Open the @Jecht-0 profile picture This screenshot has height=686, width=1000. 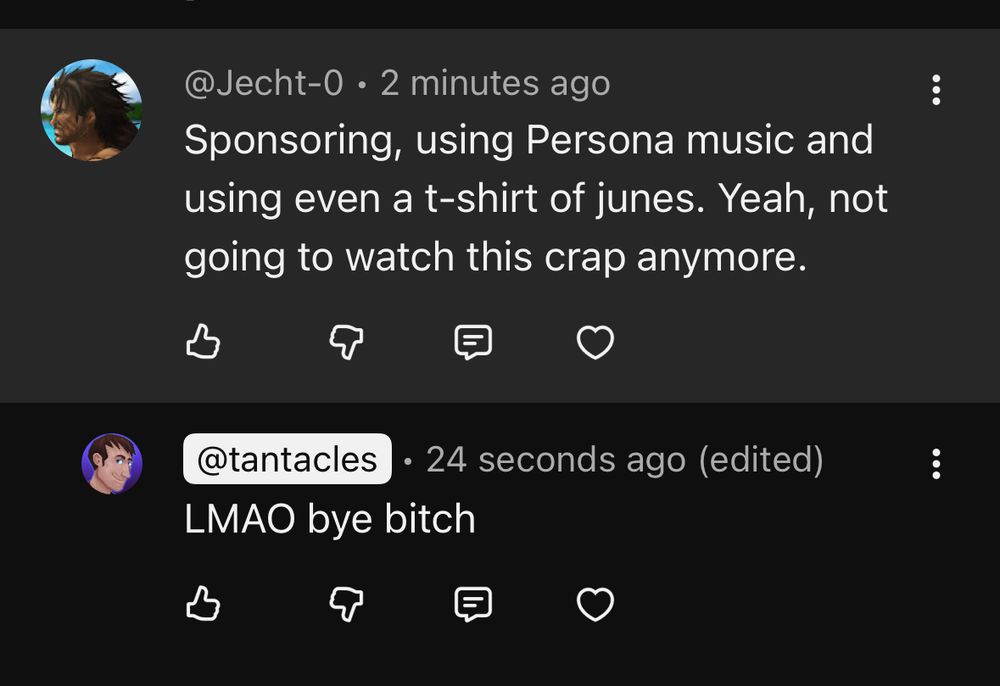point(91,110)
